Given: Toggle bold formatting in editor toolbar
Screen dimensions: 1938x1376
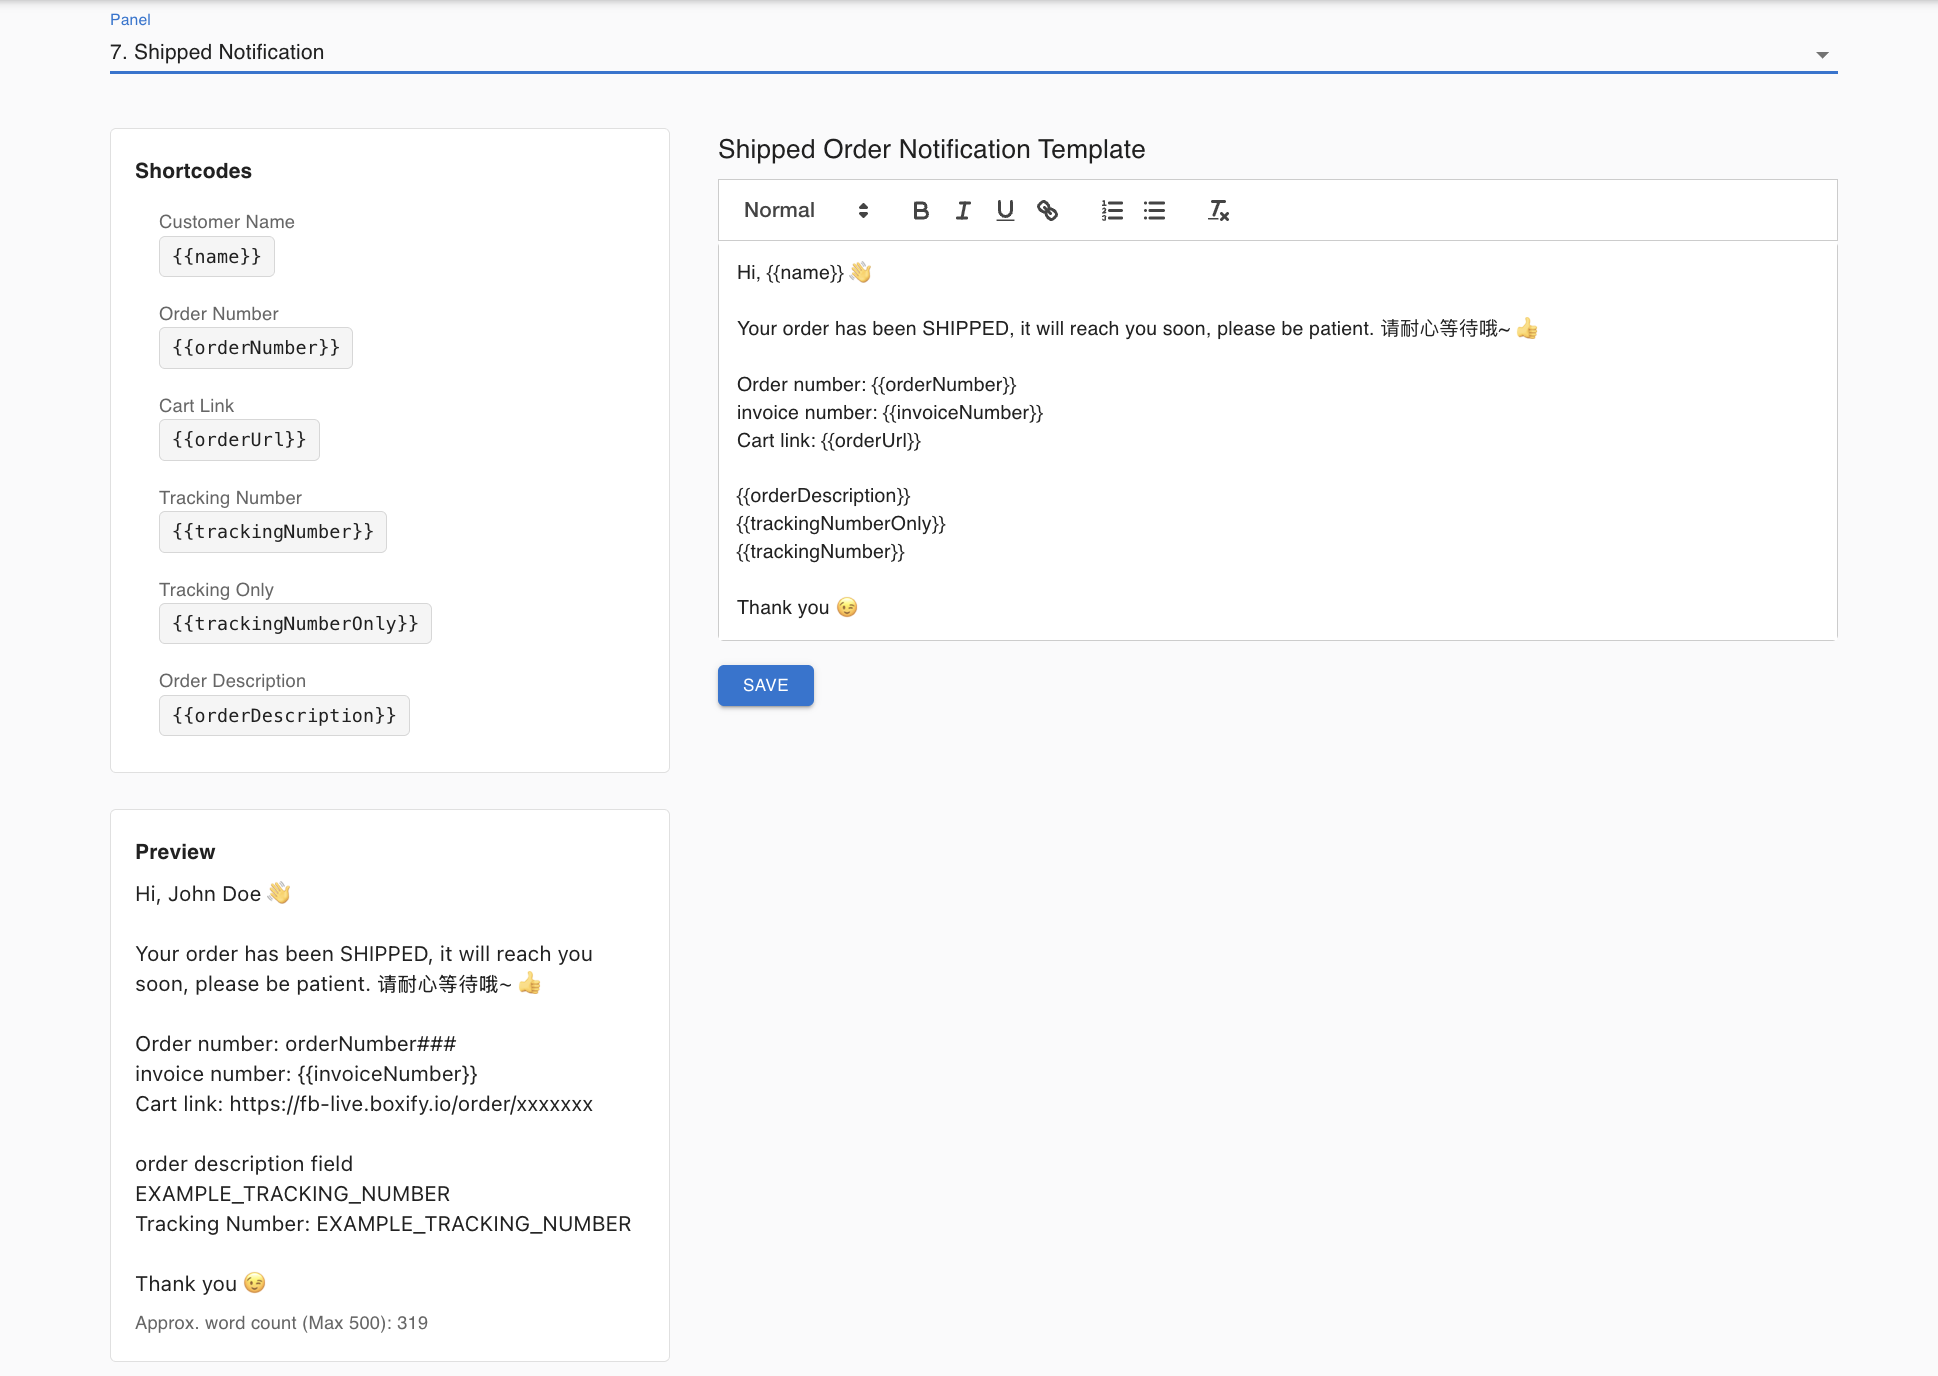Looking at the screenshot, I should 921,210.
